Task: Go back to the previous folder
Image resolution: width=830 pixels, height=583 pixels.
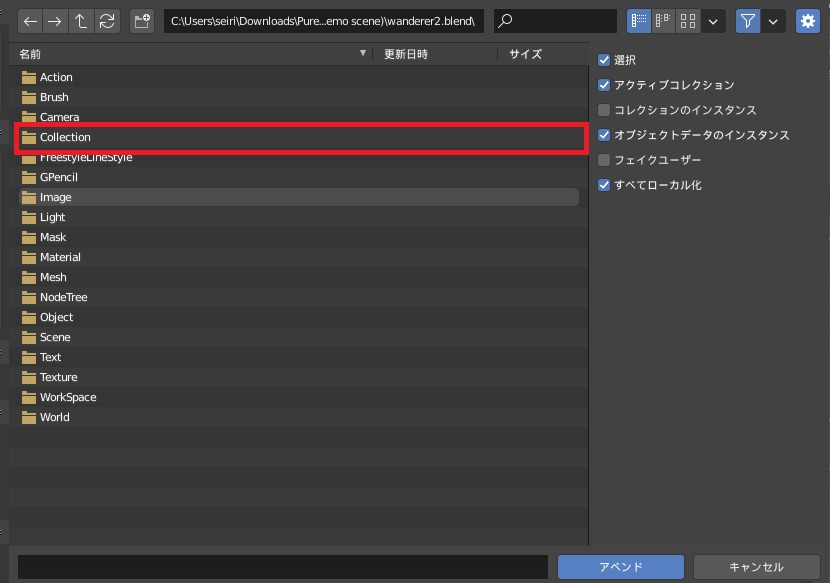Action: (x=29, y=20)
